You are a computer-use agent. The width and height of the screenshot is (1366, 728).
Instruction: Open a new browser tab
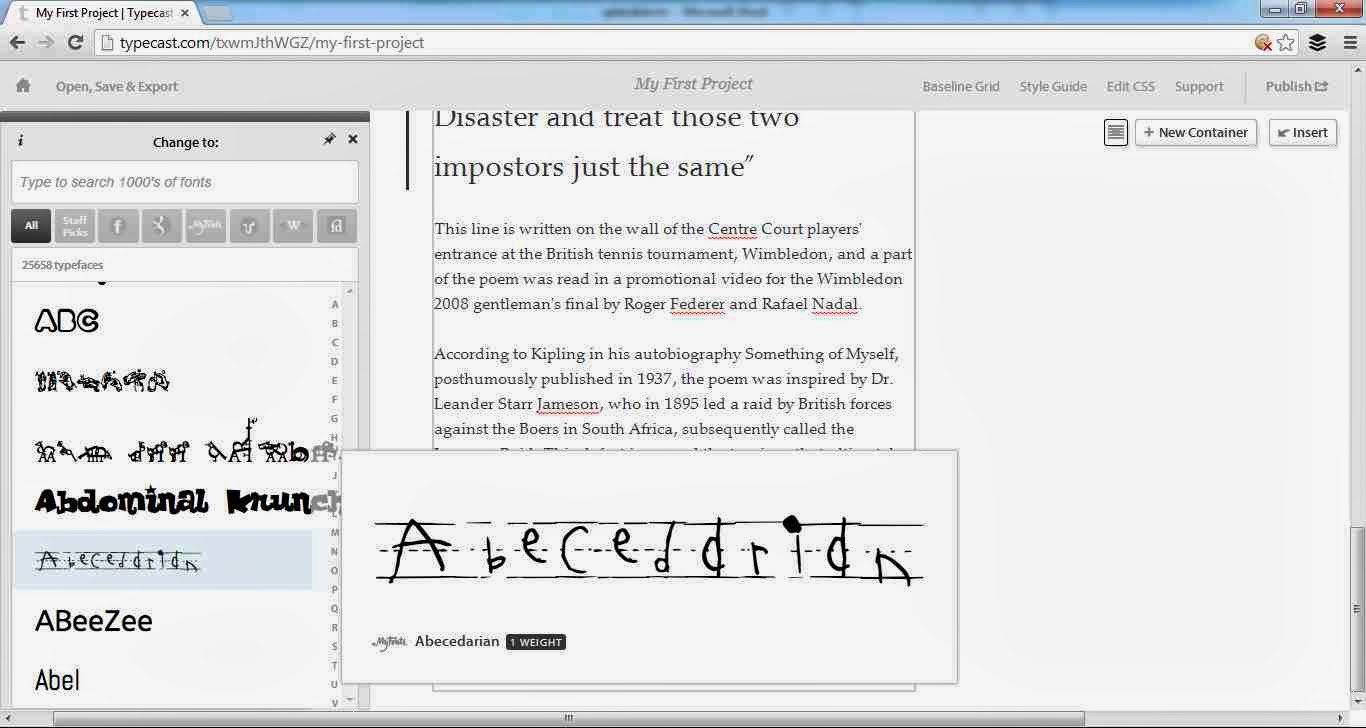click(217, 13)
